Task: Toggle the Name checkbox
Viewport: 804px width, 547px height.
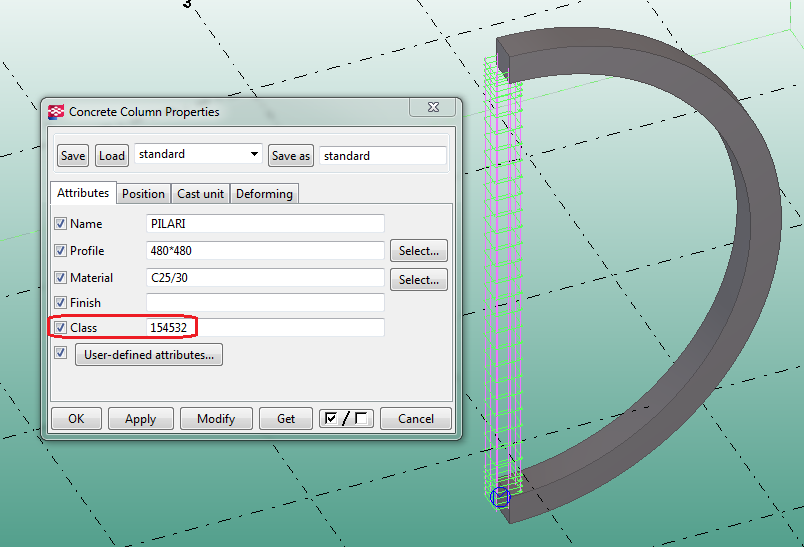Action: click(x=61, y=224)
